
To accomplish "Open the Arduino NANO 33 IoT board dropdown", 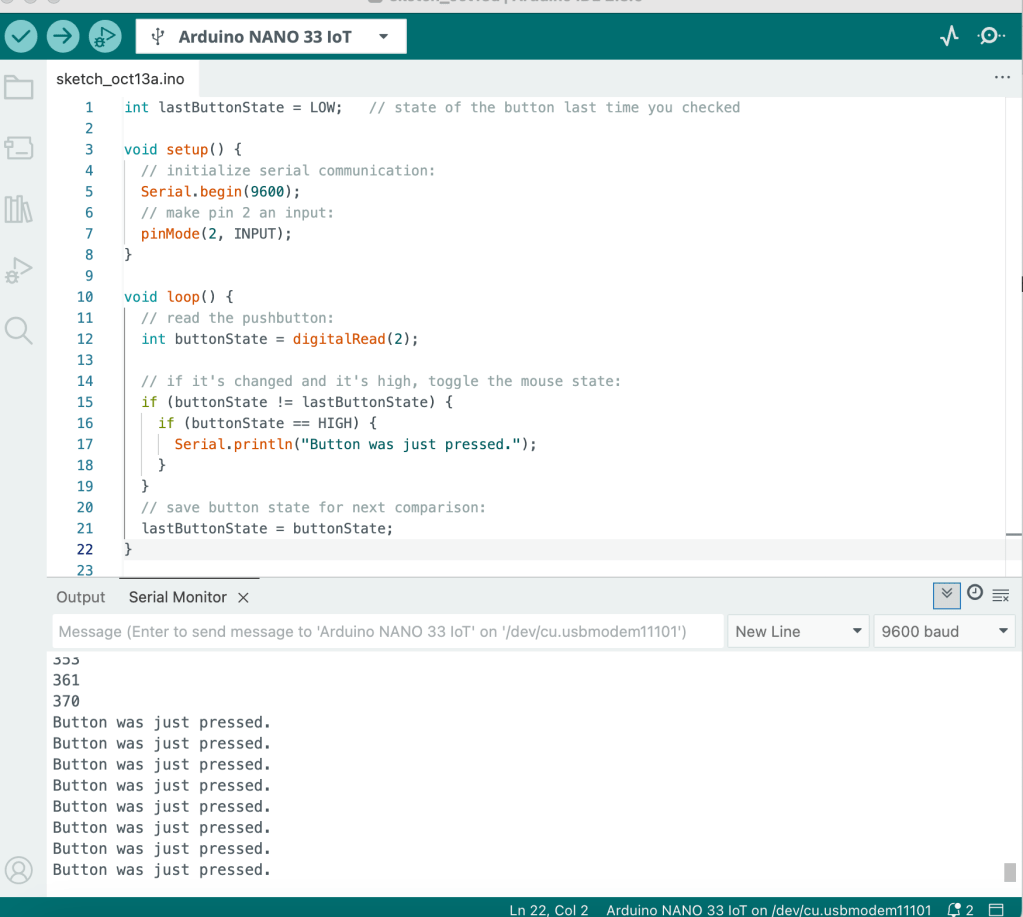I will [271, 37].
